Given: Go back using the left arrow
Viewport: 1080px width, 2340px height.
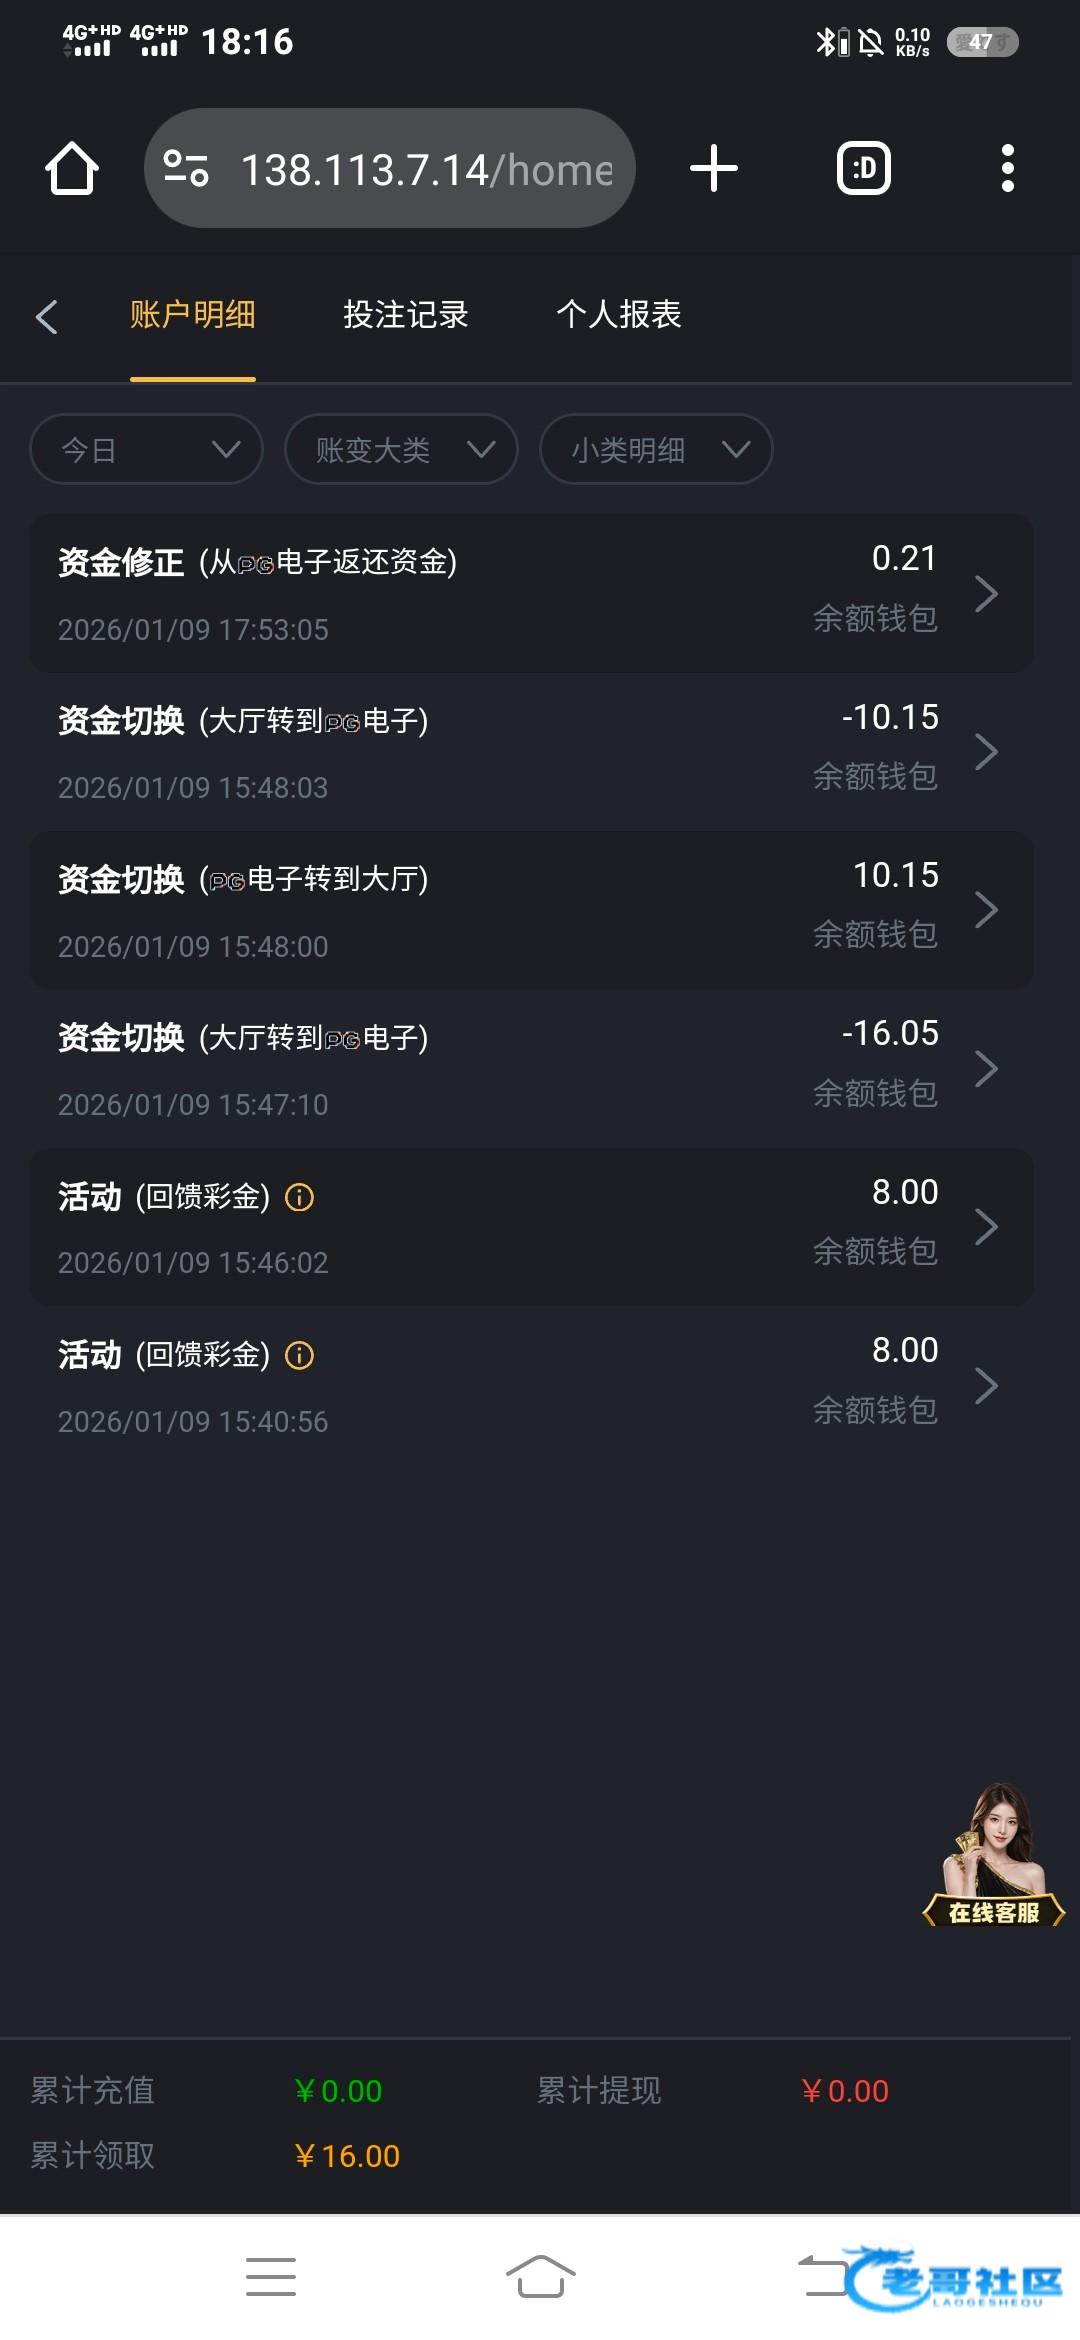Looking at the screenshot, I should [x=47, y=317].
